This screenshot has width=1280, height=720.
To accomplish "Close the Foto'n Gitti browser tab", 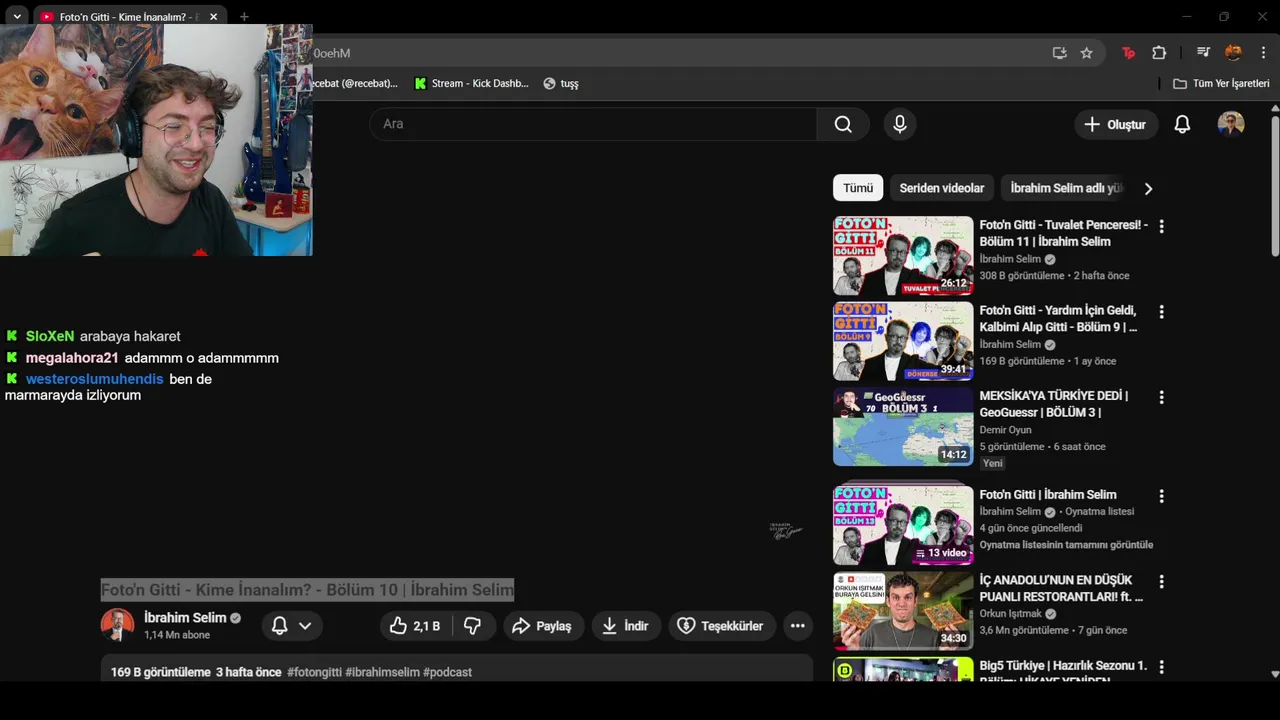I will (213, 17).
